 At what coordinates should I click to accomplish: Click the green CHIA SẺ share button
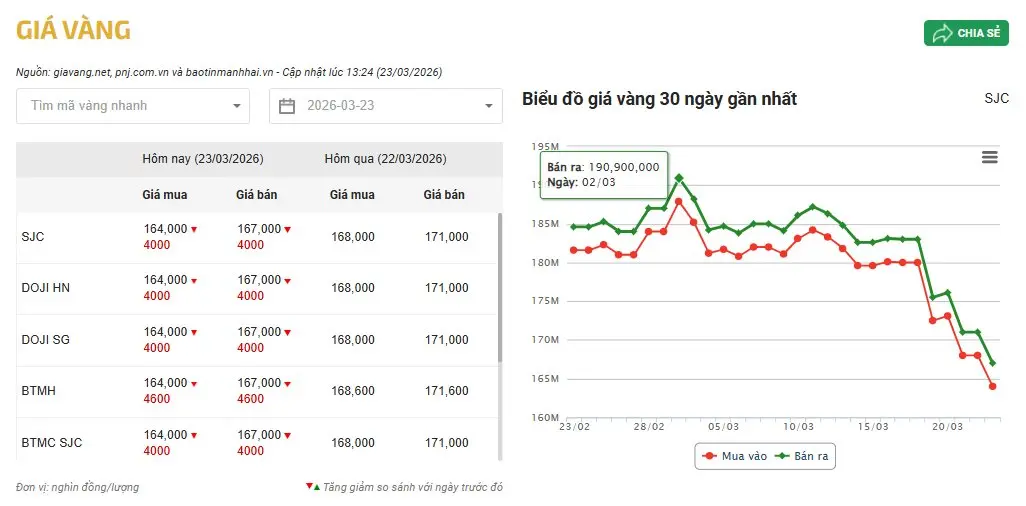(966, 33)
